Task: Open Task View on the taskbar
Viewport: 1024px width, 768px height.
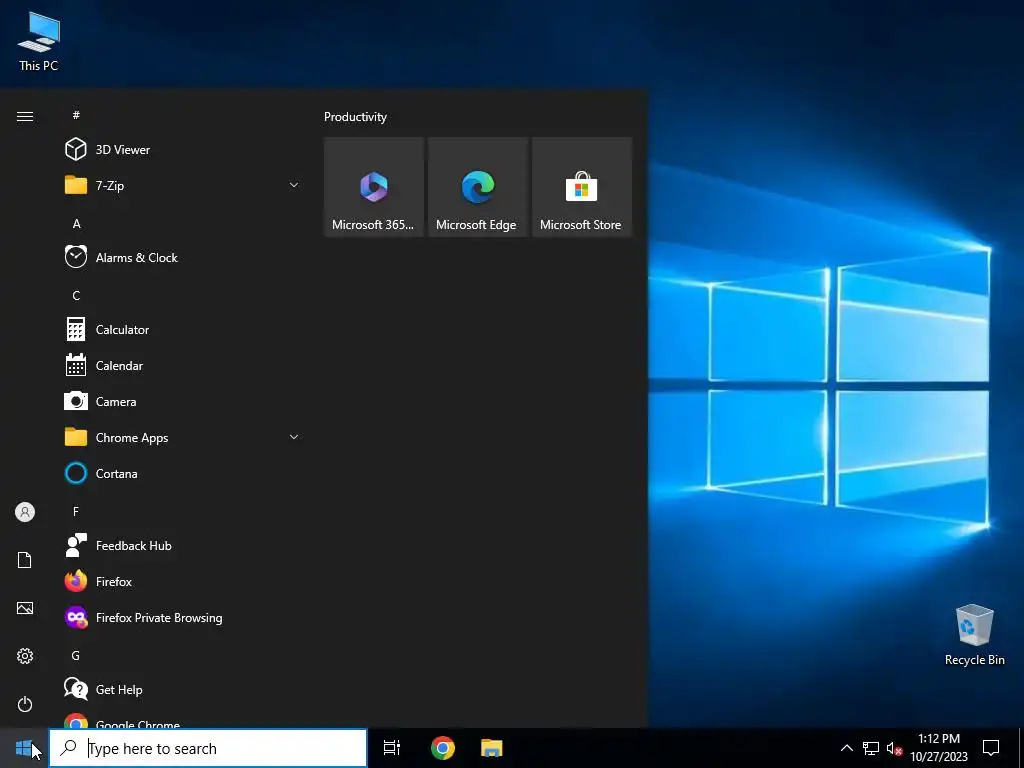Action: pos(392,748)
